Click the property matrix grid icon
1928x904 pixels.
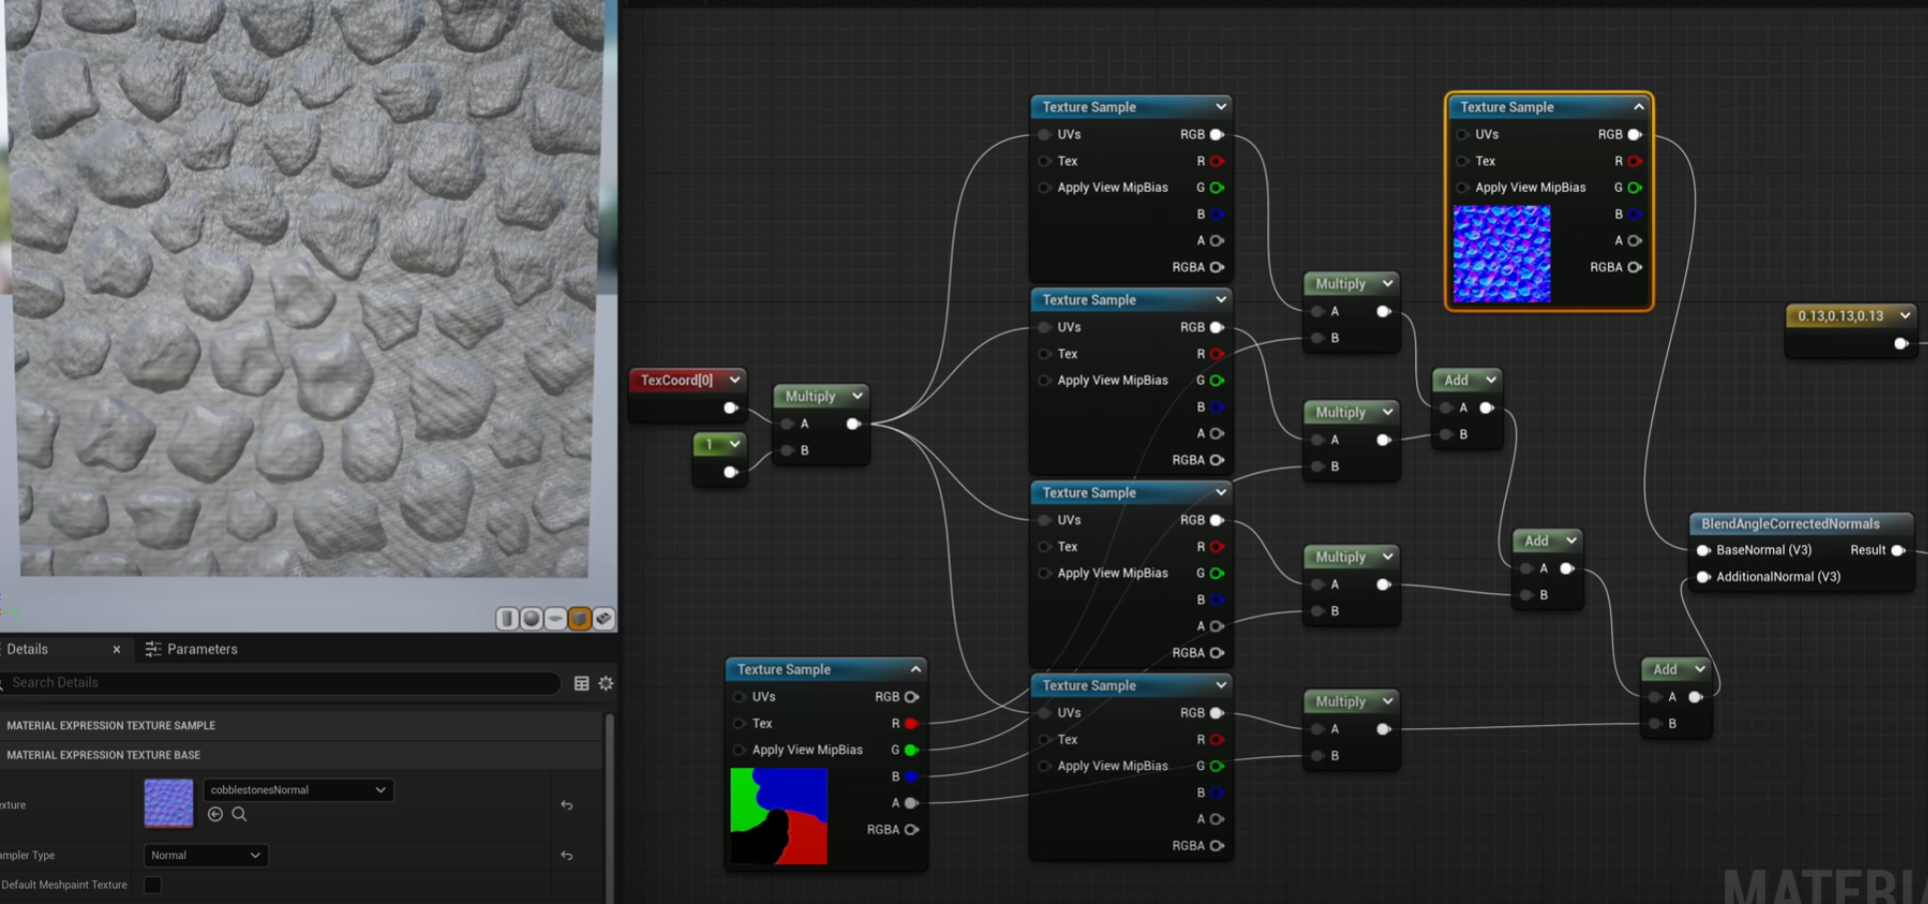click(581, 683)
